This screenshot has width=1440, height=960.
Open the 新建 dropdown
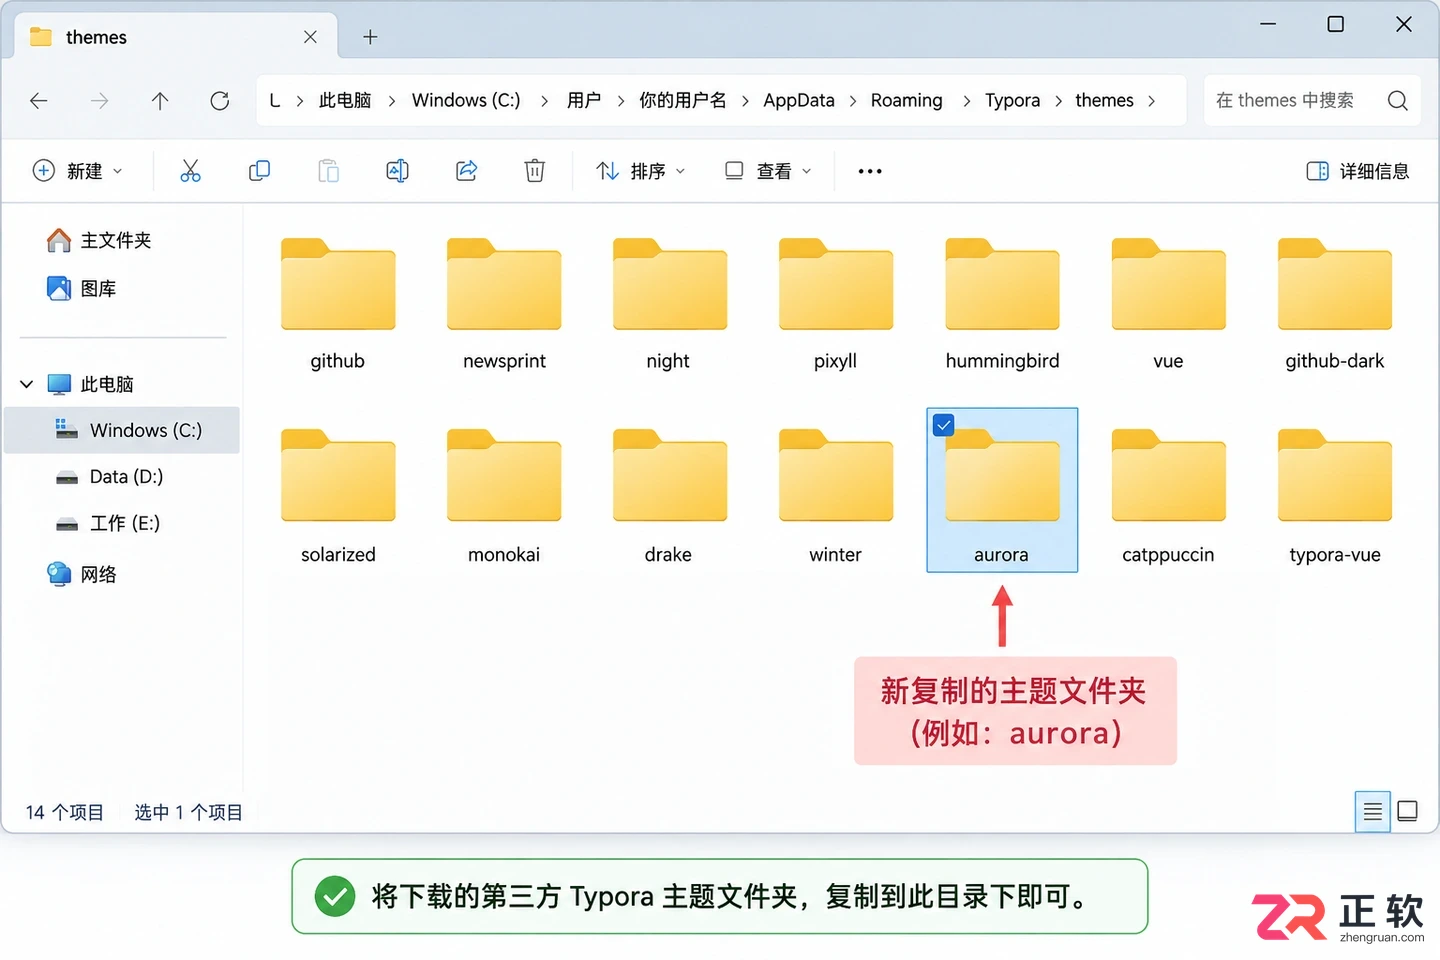pos(78,171)
